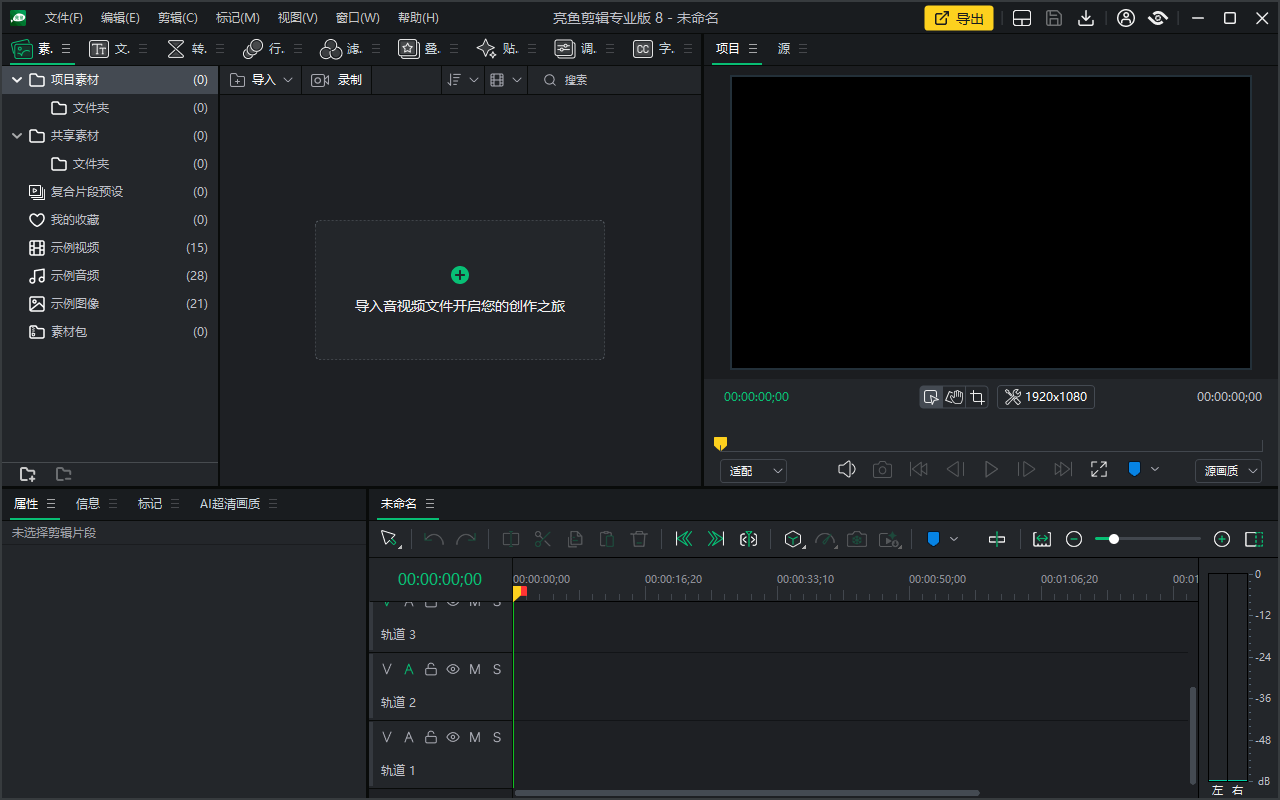Click the cube compound clip icon
Image resolution: width=1280 pixels, height=800 pixels.
click(x=794, y=539)
